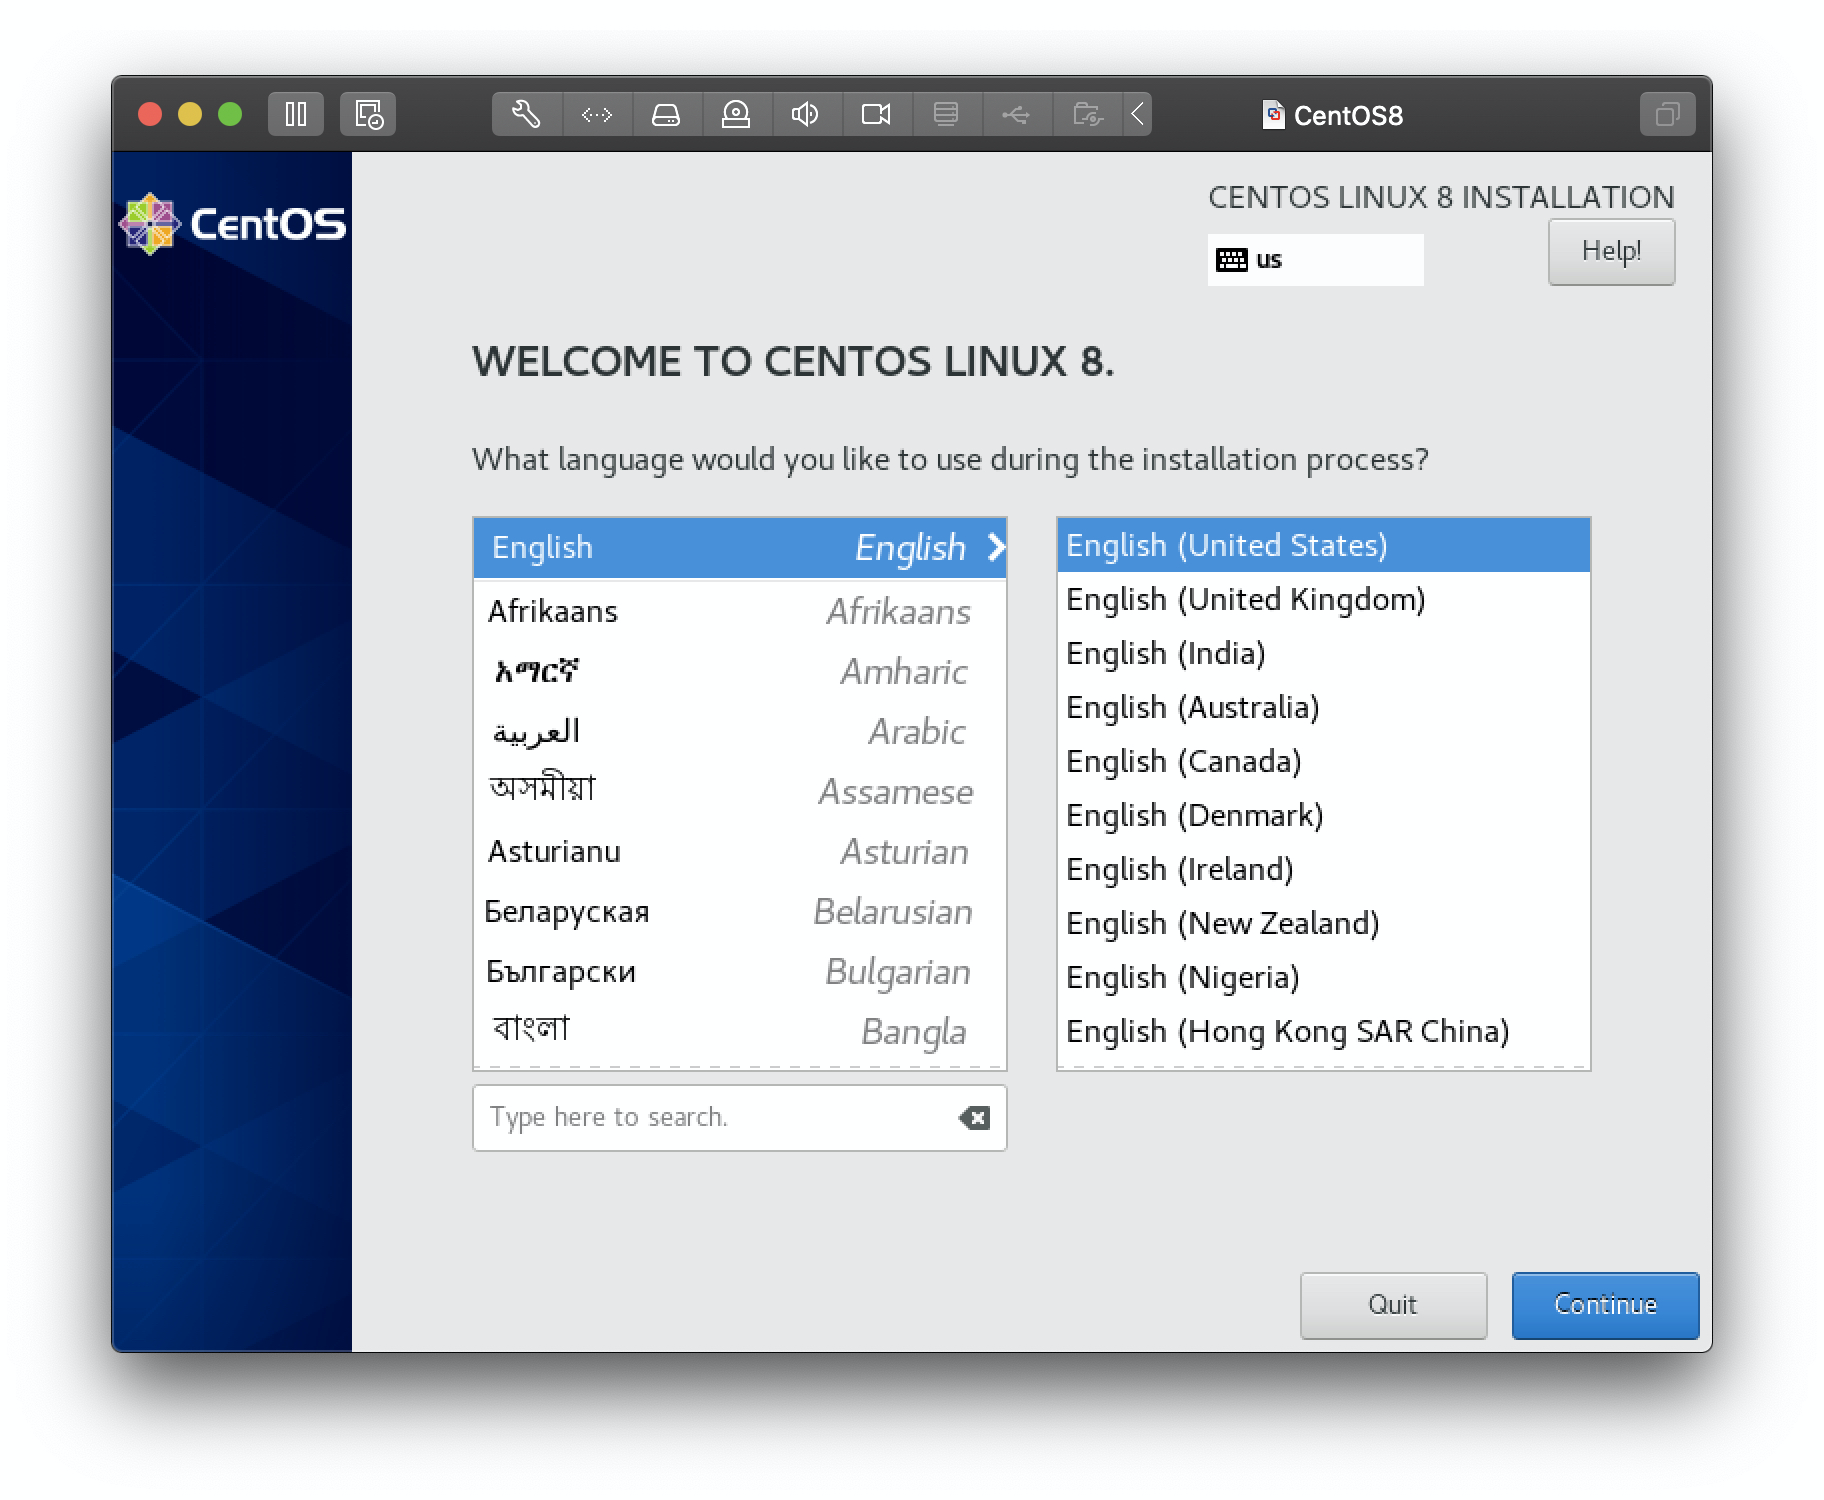
Task: Click the shared folders toolbar icon
Action: click(1087, 114)
